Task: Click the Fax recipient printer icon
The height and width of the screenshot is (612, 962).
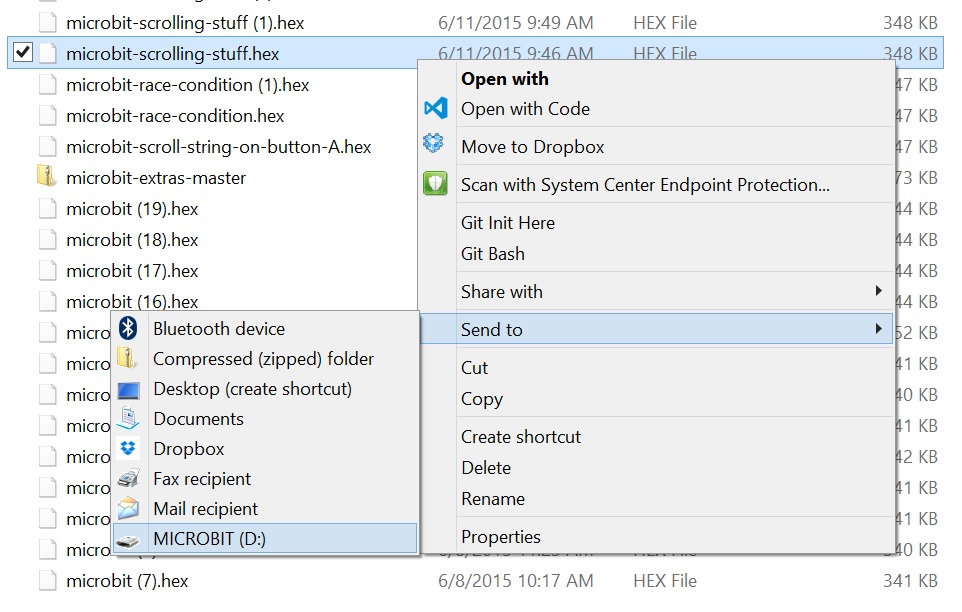Action: 128,479
